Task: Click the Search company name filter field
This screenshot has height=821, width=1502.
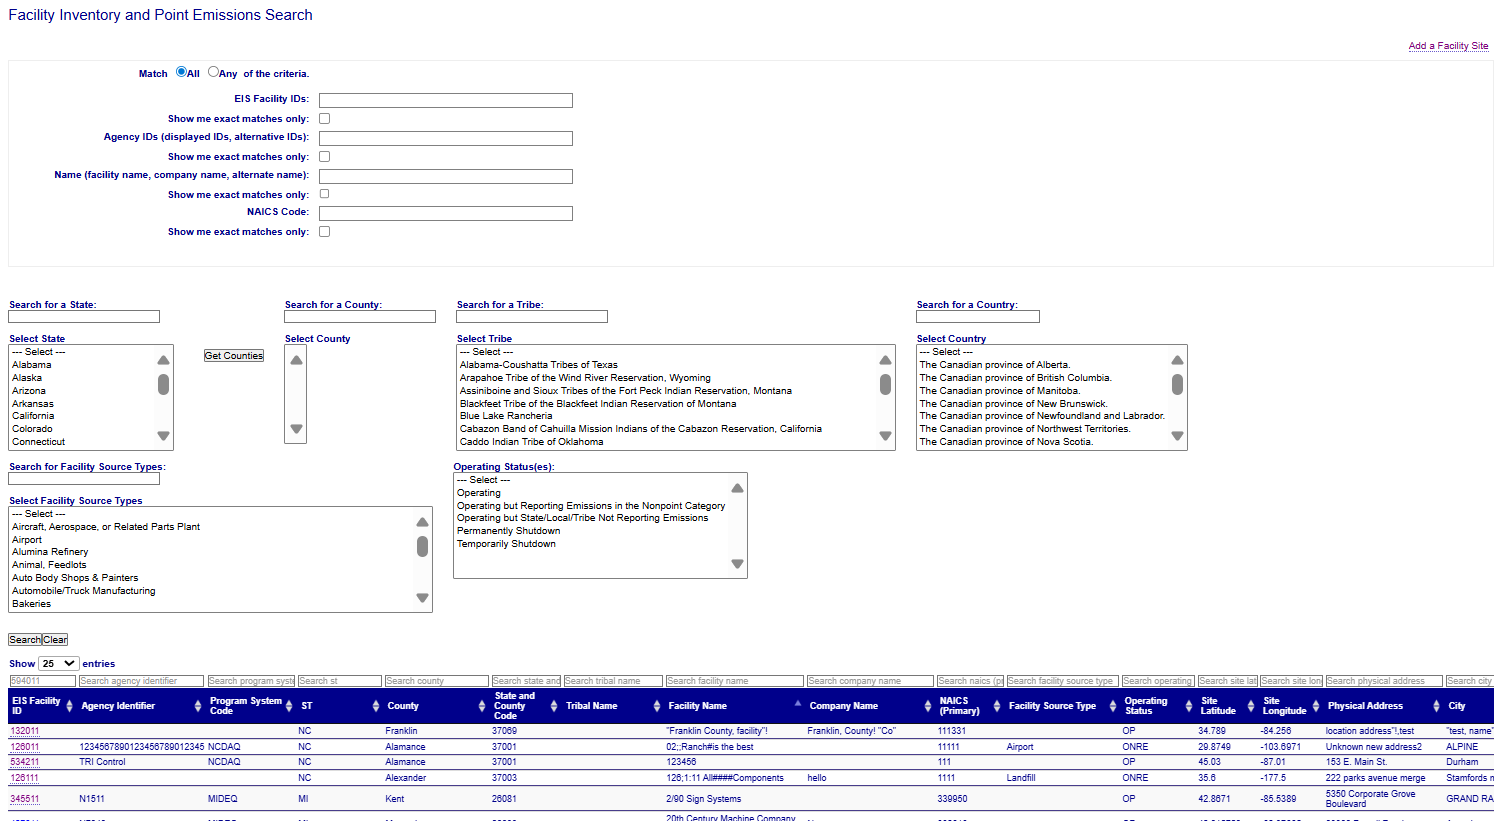Action: pos(870,681)
